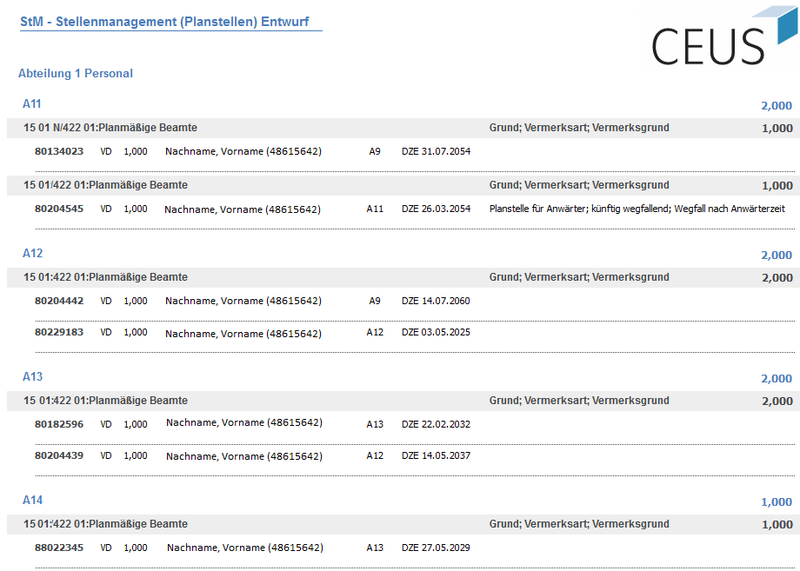Click the A13 group header
The width and height of the screenshot is (800, 571).
coord(32,377)
